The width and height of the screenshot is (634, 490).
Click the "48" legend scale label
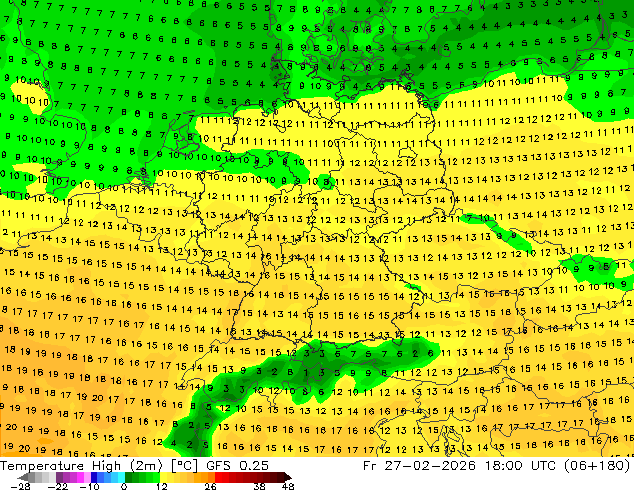tap(288, 486)
